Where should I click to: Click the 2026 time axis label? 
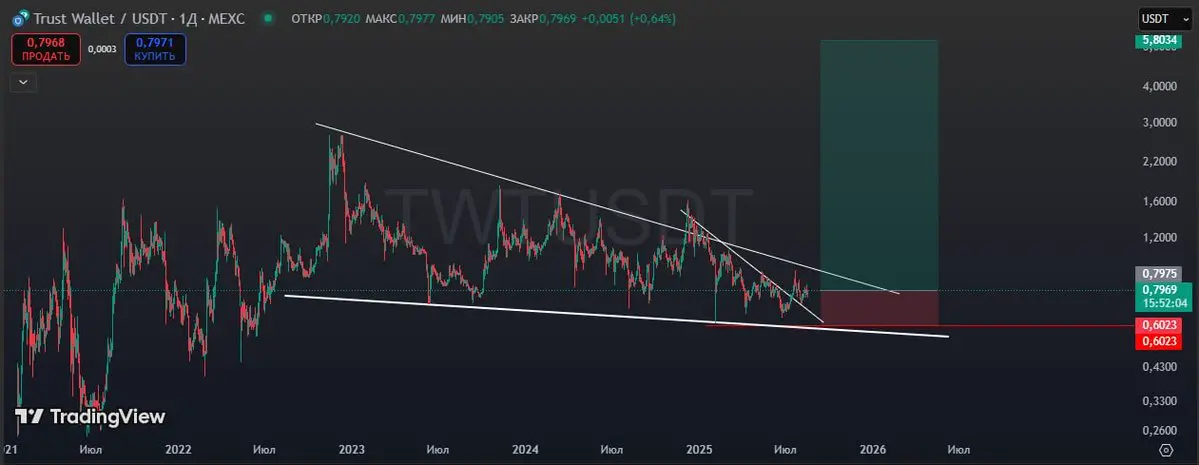point(873,450)
